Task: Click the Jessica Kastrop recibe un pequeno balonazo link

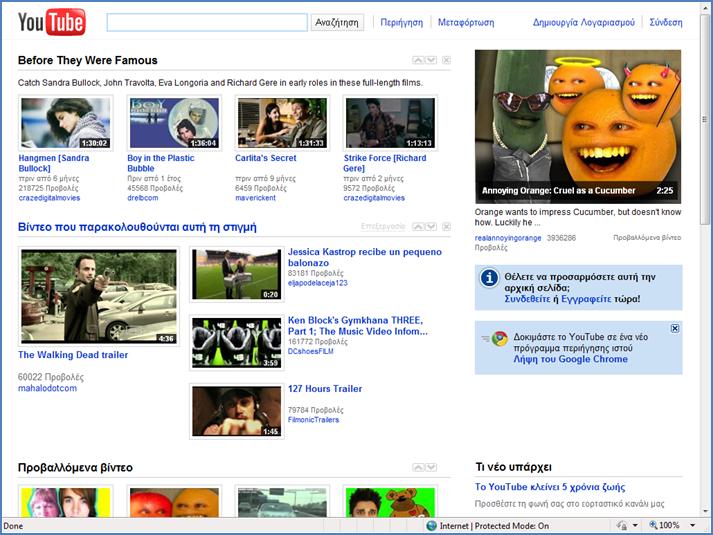Action: [x=365, y=257]
